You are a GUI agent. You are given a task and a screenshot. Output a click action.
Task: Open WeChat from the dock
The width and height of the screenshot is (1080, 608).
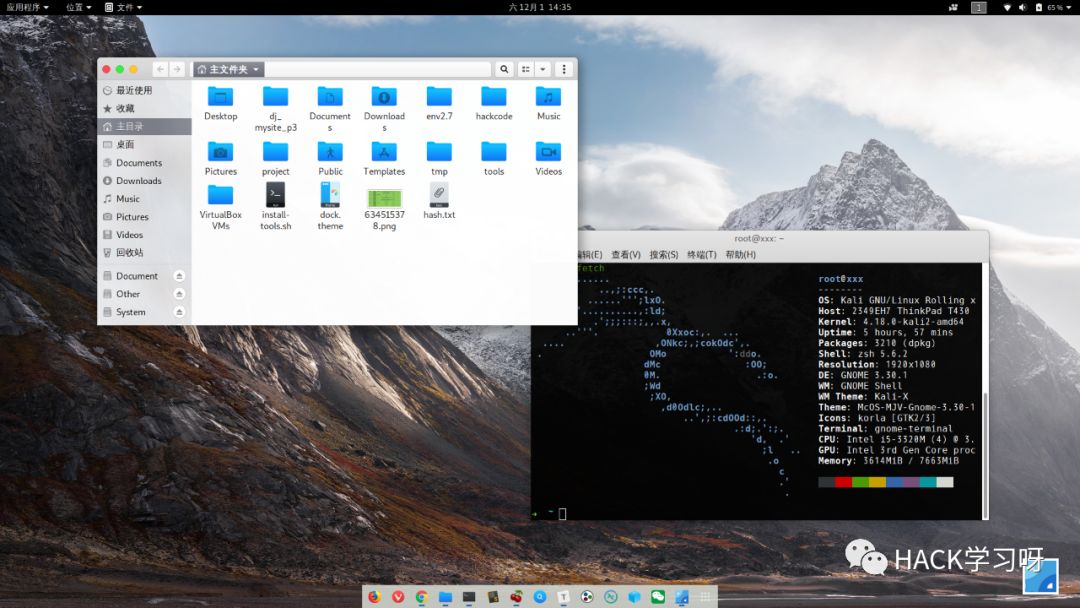(x=658, y=597)
